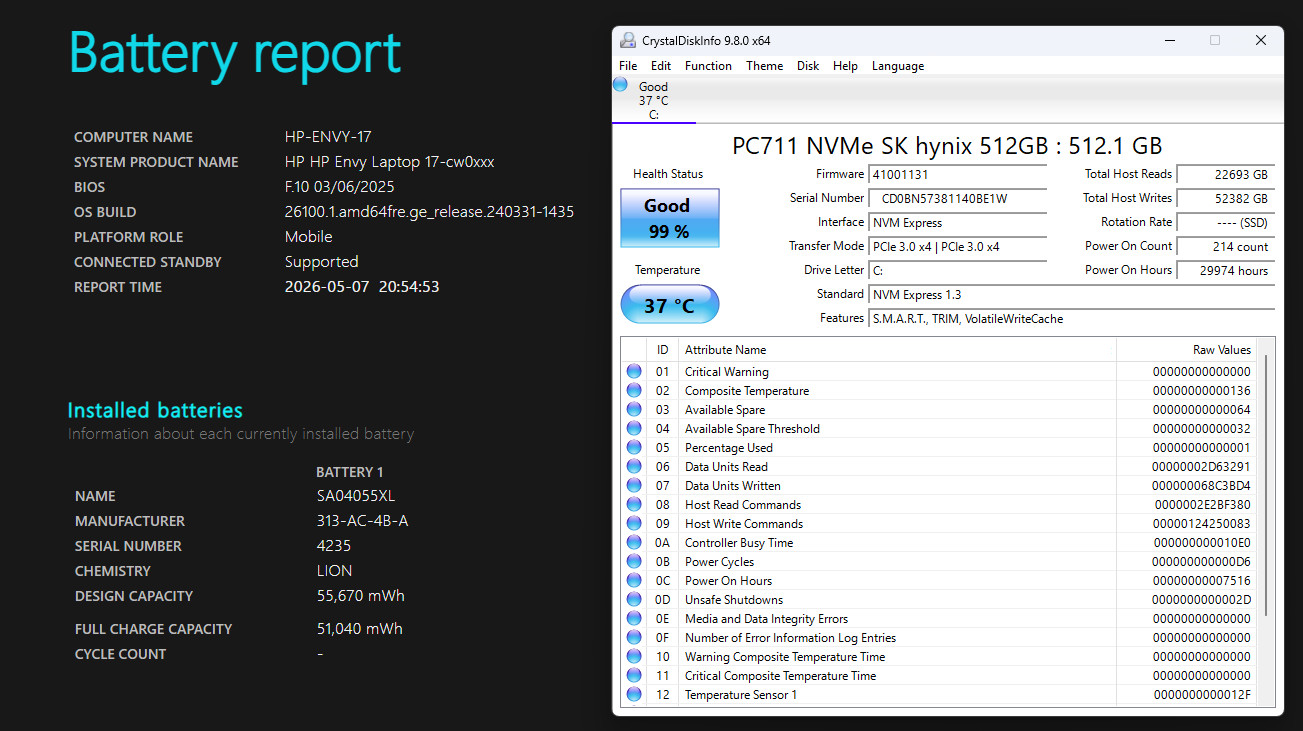Open the Language menu
The height and width of the screenshot is (731, 1303).
pyautogui.click(x=898, y=66)
